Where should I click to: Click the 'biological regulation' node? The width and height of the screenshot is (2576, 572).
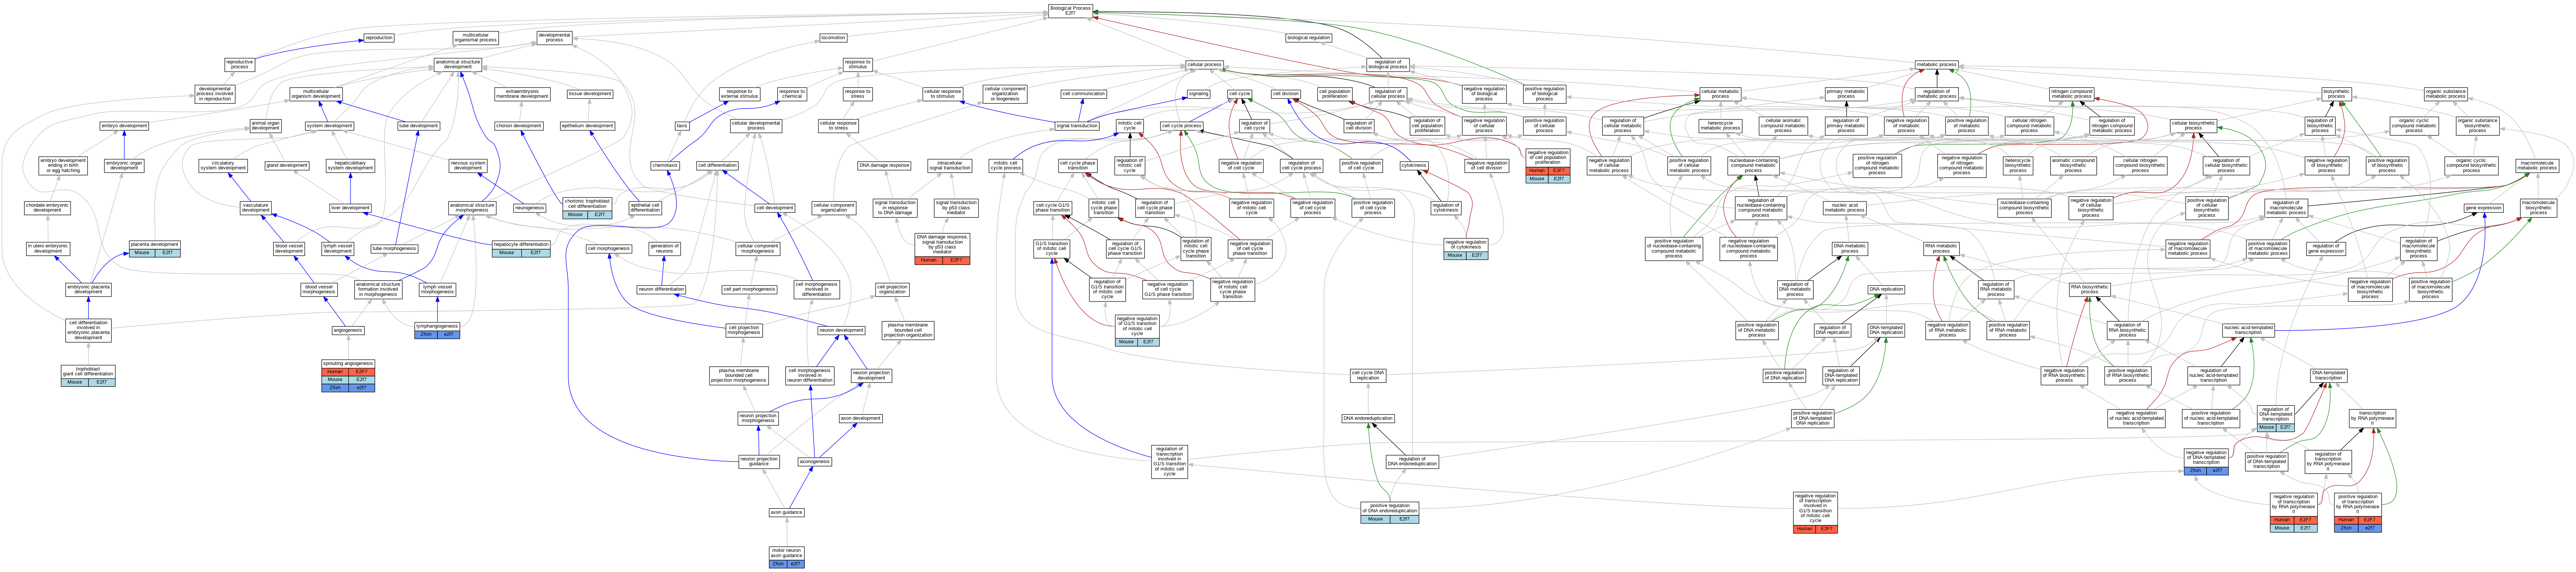[x=1308, y=38]
